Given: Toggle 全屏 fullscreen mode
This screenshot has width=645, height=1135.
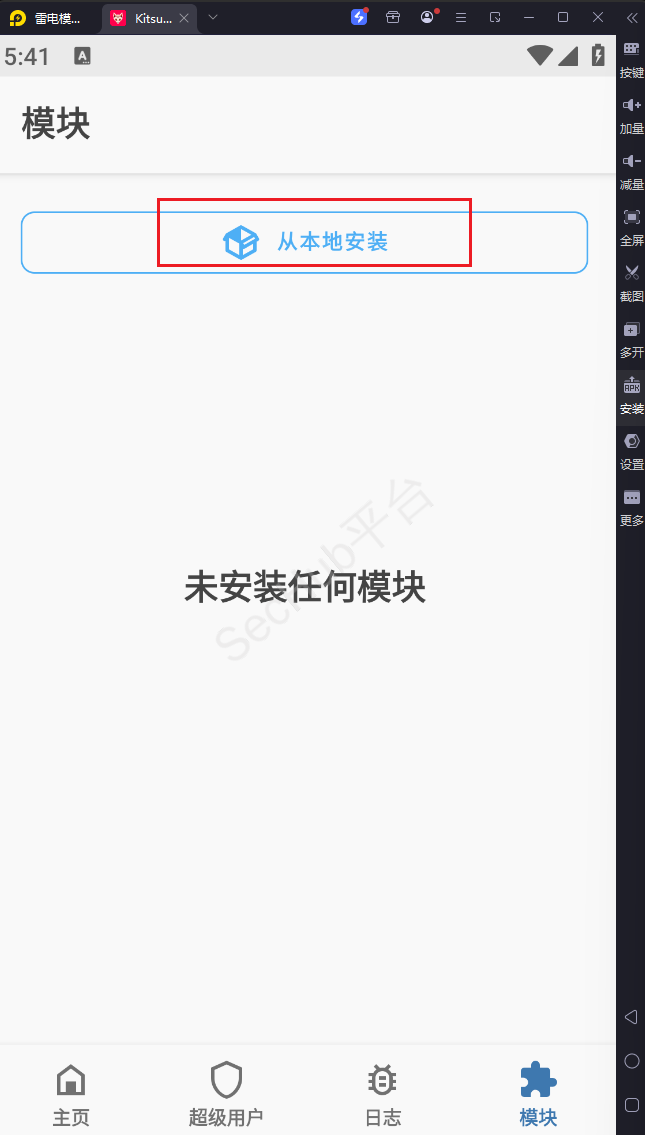Looking at the screenshot, I should click(631, 226).
